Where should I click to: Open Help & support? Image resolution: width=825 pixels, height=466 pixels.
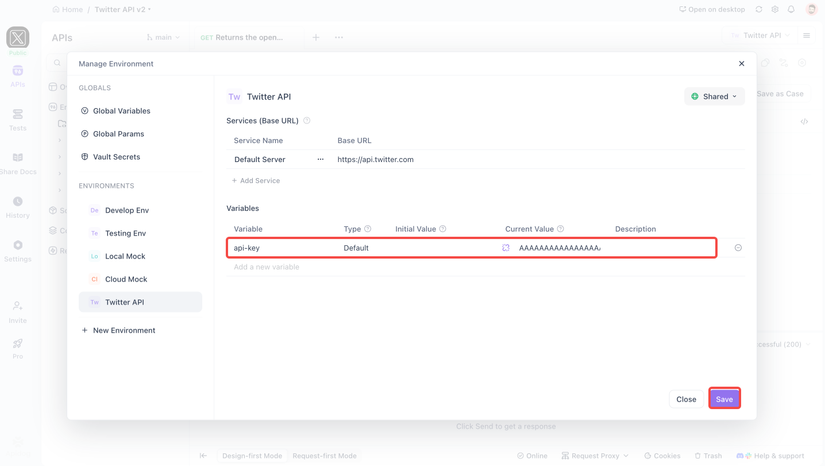pos(770,456)
